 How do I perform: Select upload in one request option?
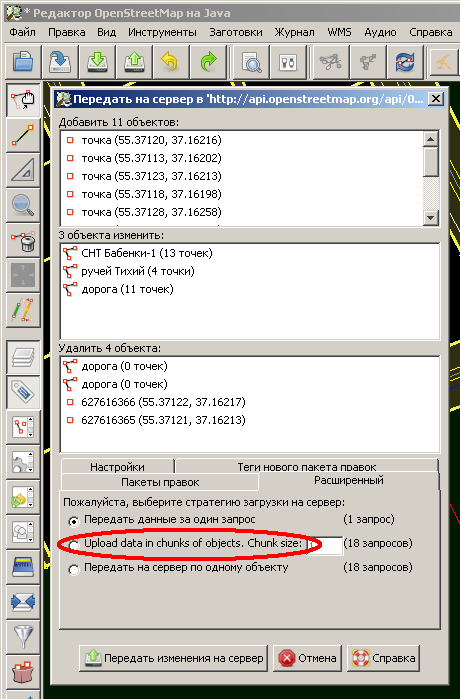pos(74,520)
